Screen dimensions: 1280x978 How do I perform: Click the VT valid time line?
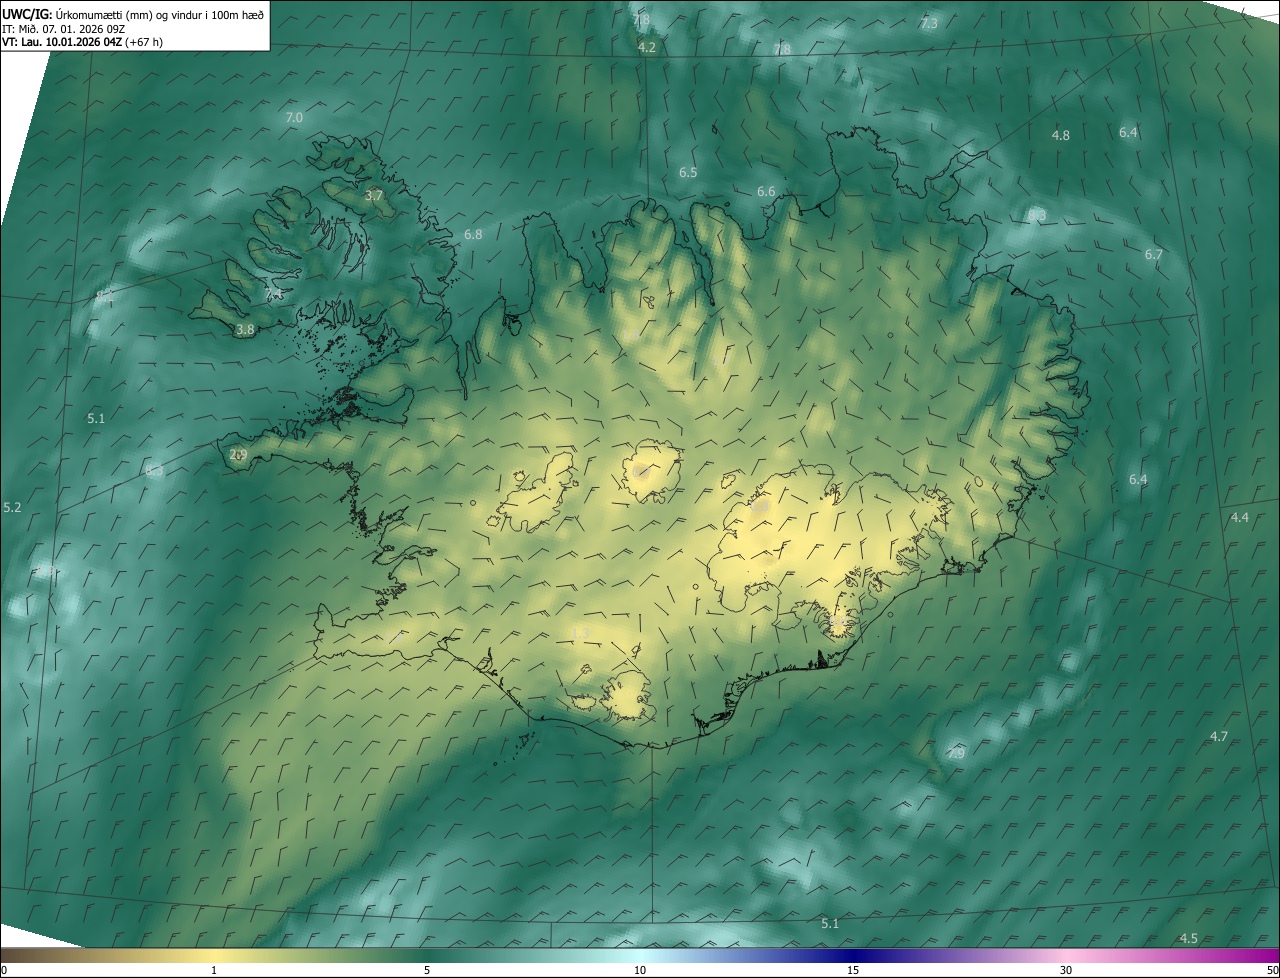click(x=82, y=42)
